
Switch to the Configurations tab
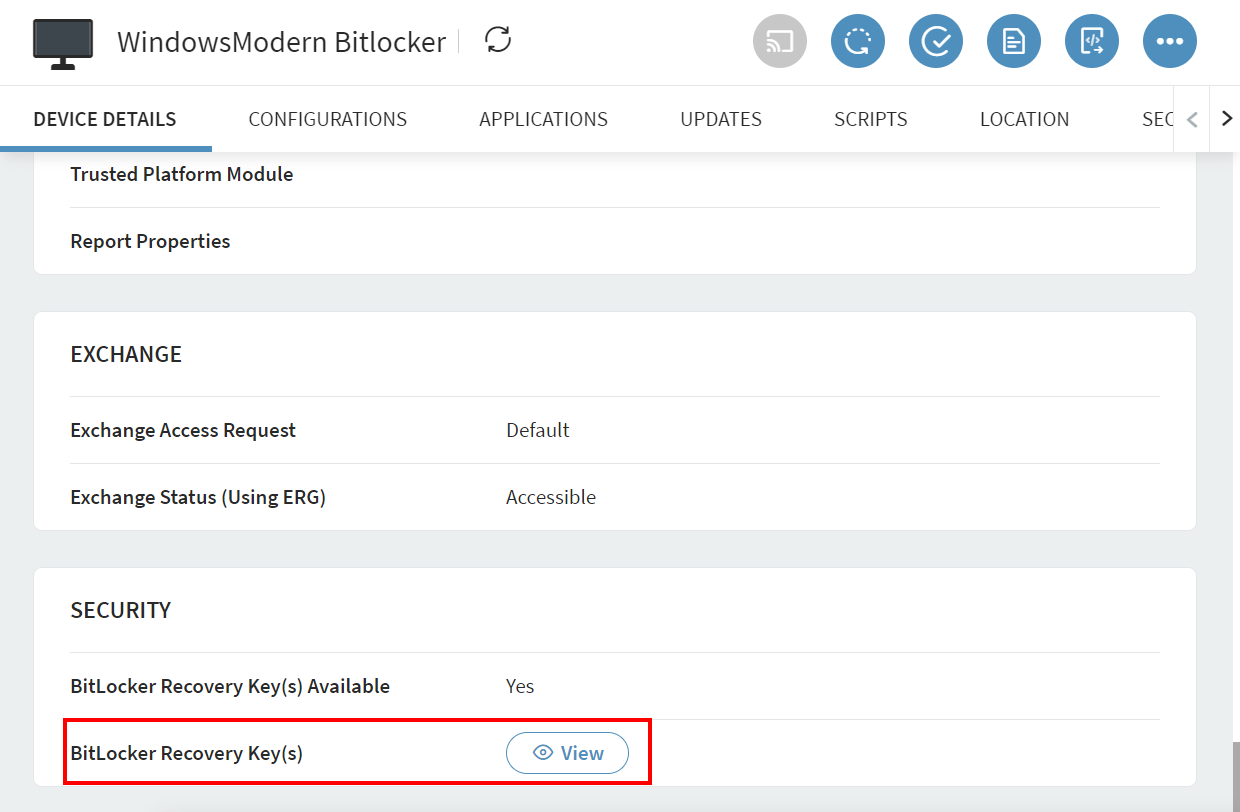pos(327,119)
